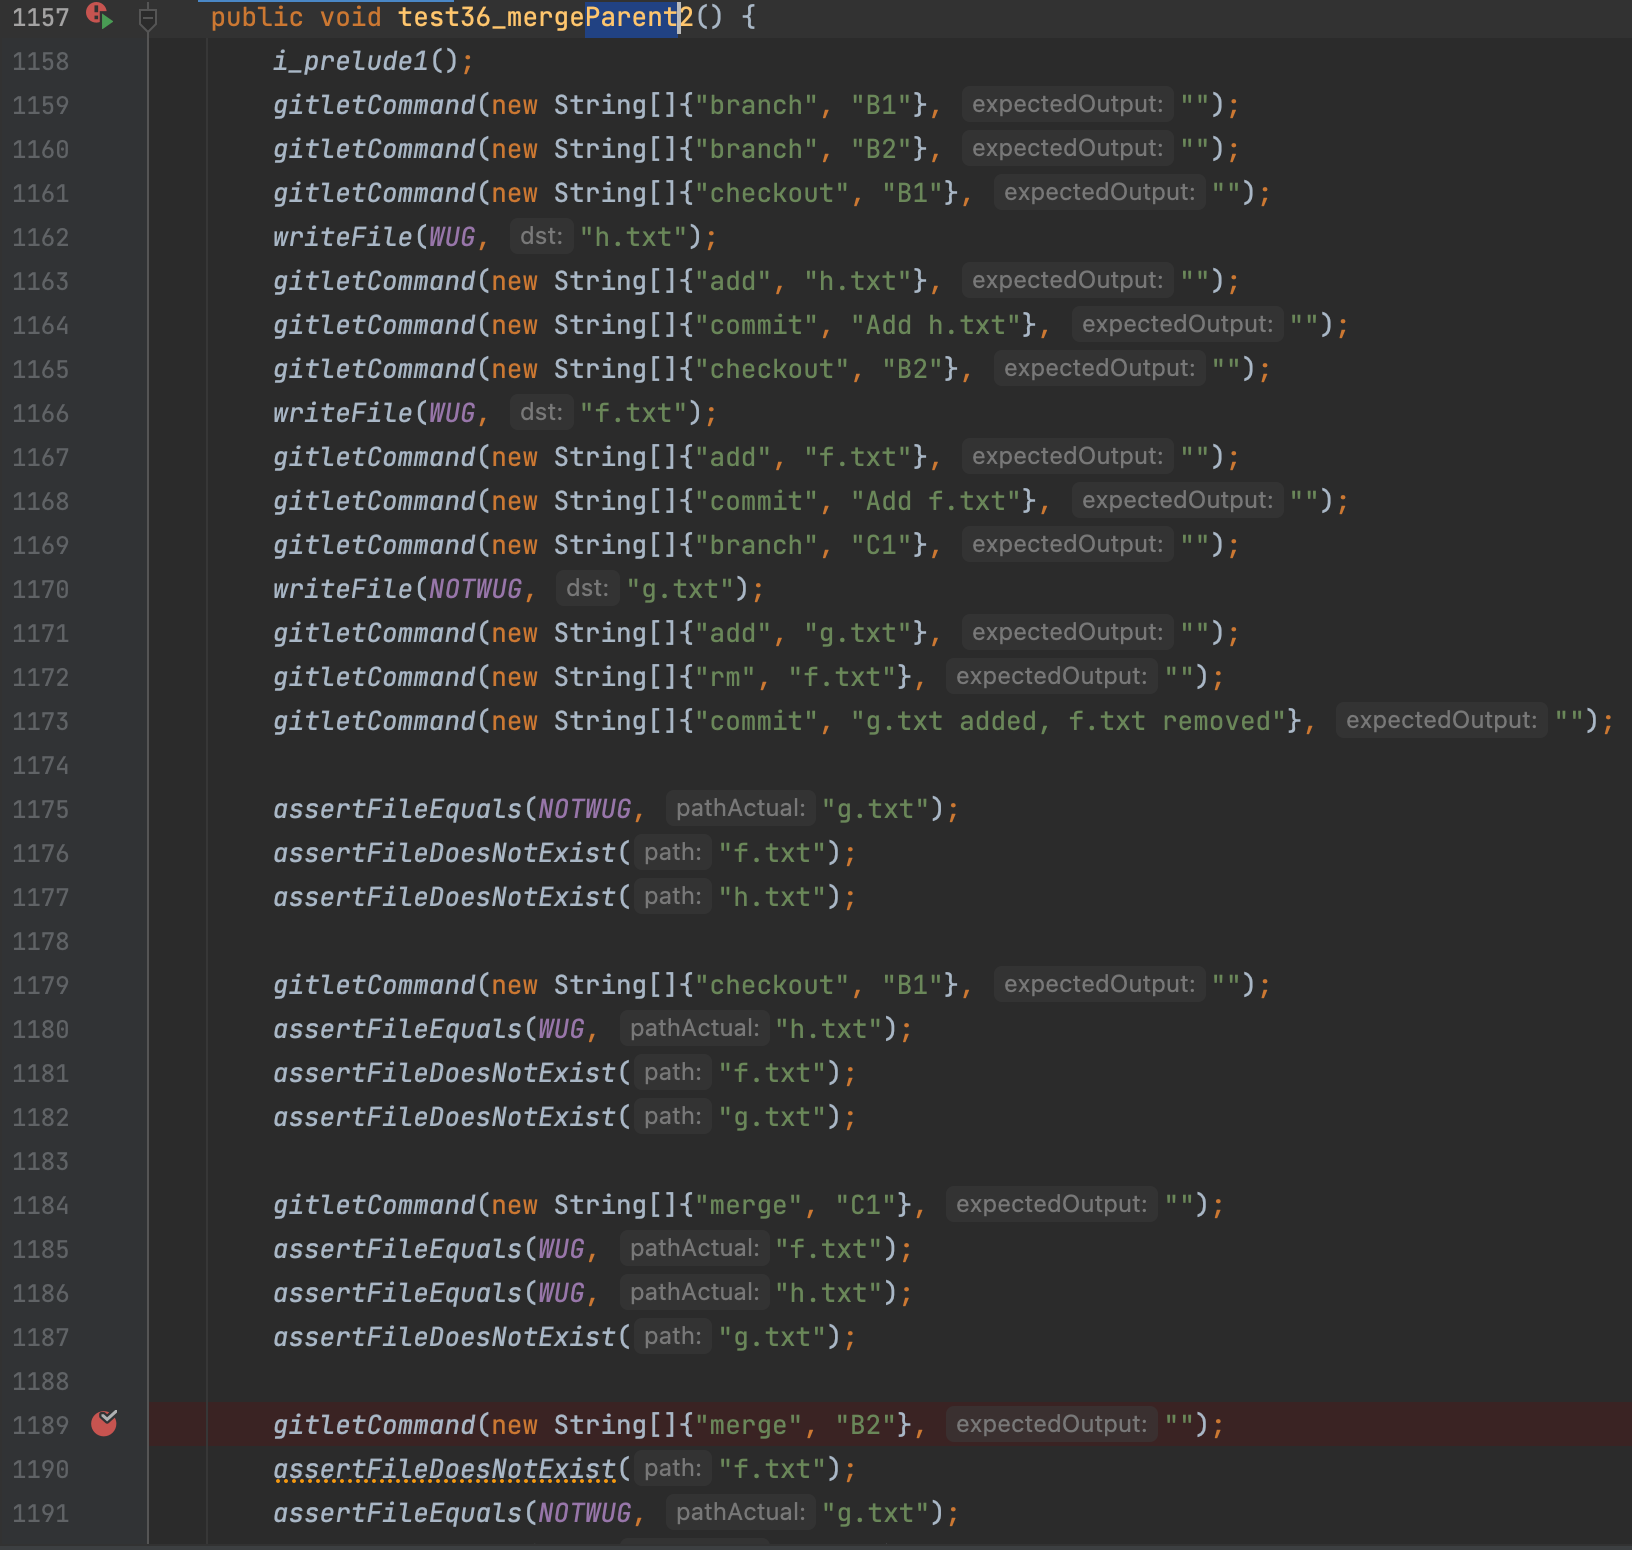This screenshot has height=1550, width=1632.
Task: Click the pathActual hint on line 1175
Action: pyautogui.click(x=740, y=809)
